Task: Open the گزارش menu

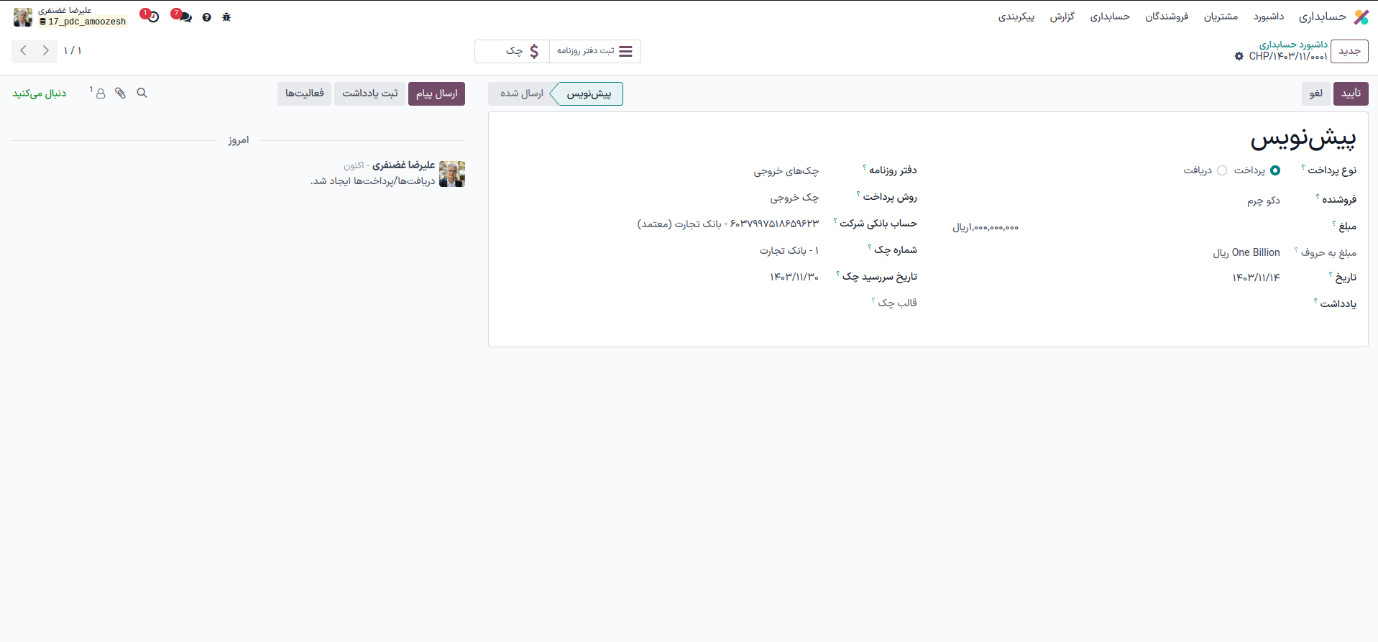Action: 1062,17
